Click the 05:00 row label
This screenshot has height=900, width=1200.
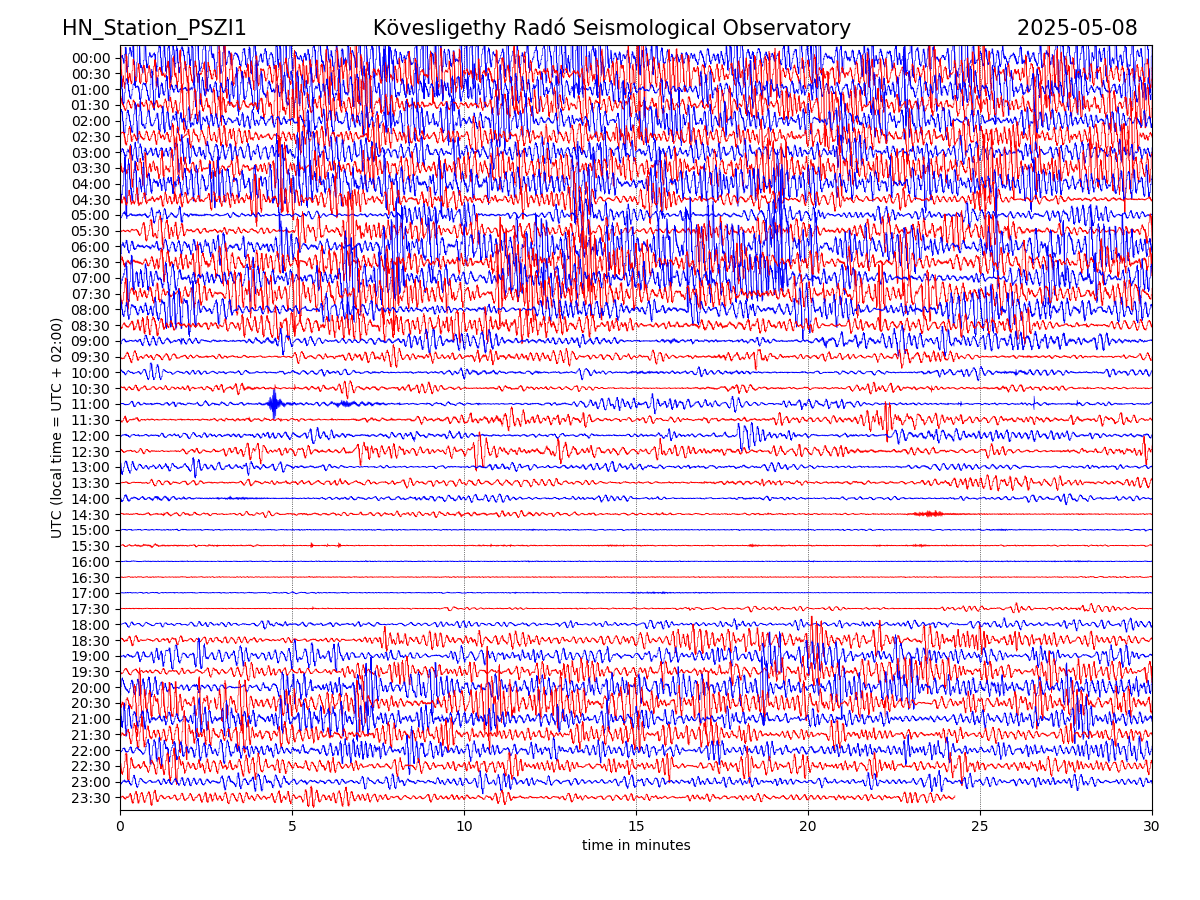click(x=90, y=215)
